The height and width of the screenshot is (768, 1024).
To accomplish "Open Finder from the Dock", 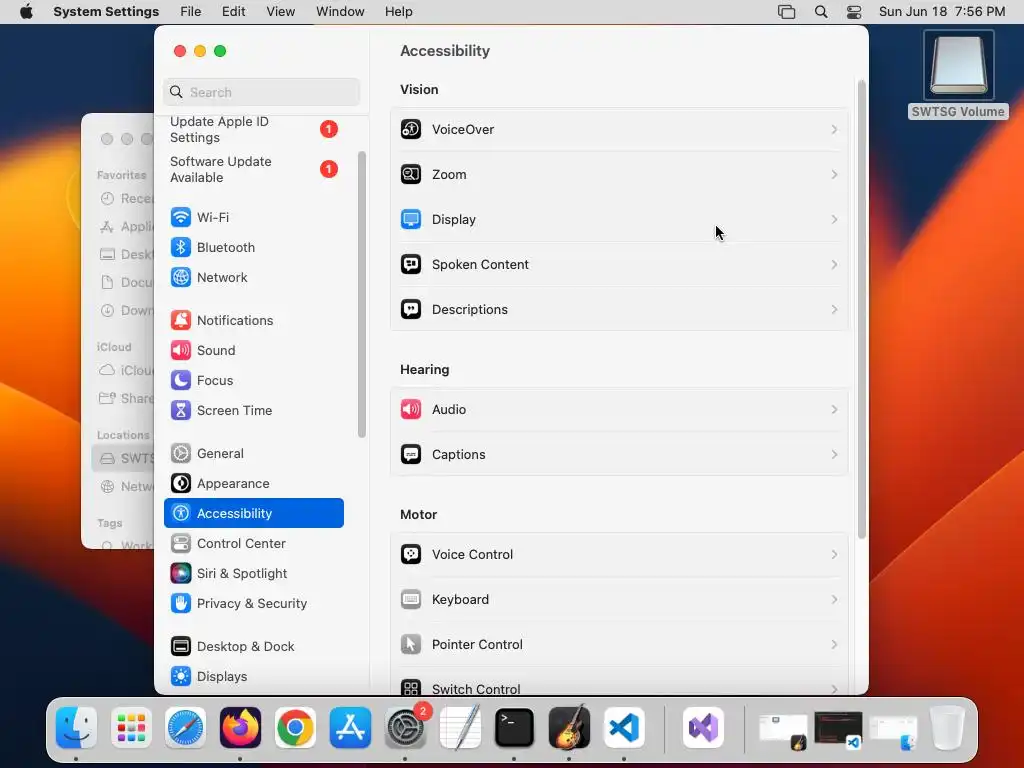I will point(76,728).
